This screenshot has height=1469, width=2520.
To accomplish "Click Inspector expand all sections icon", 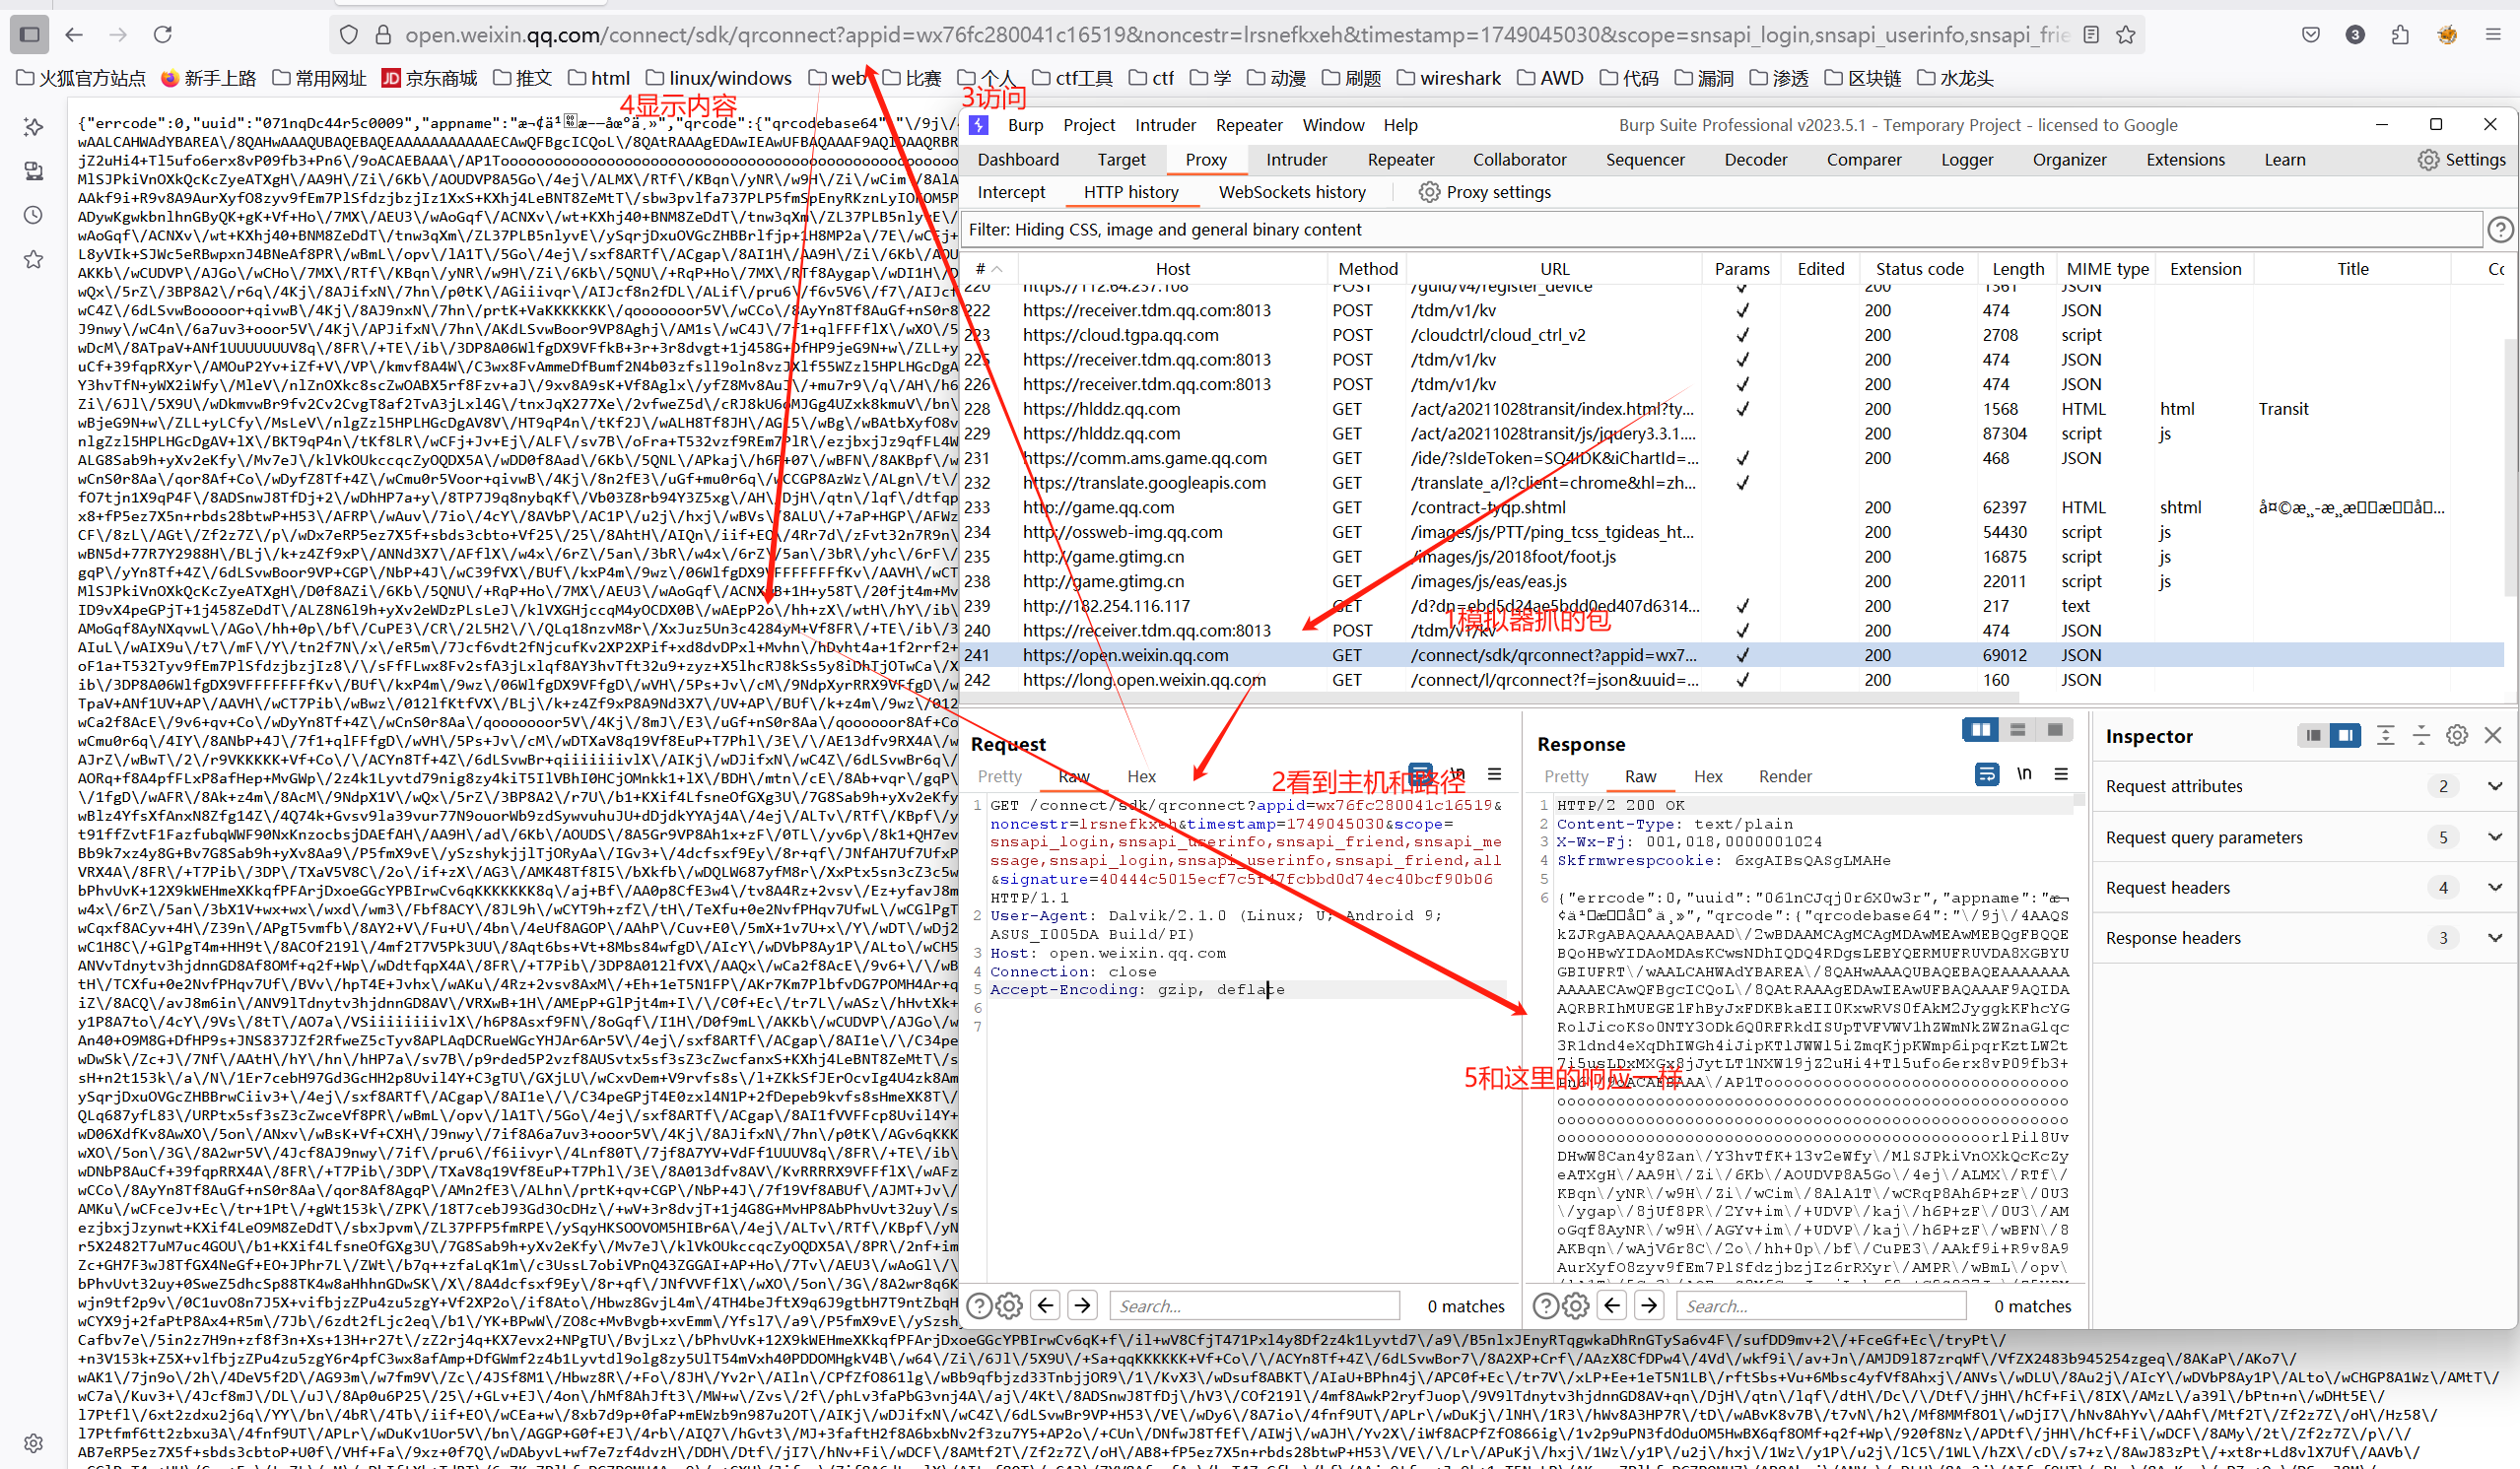I will [x=2385, y=736].
